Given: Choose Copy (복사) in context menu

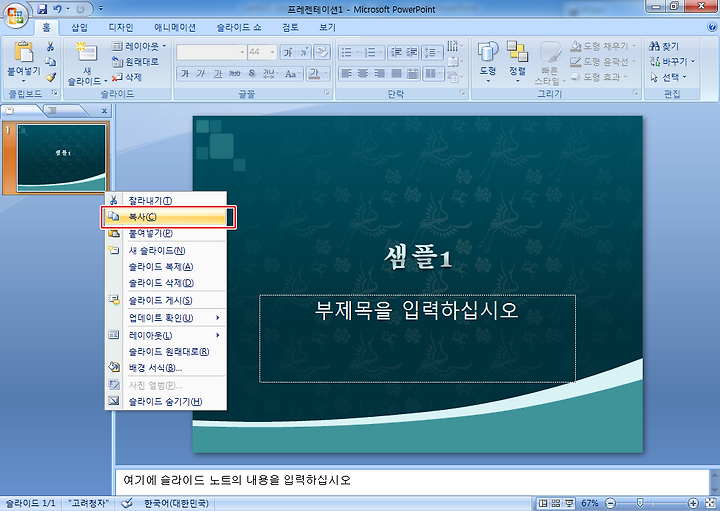Looking at the screenshot, I should (165, 217).
